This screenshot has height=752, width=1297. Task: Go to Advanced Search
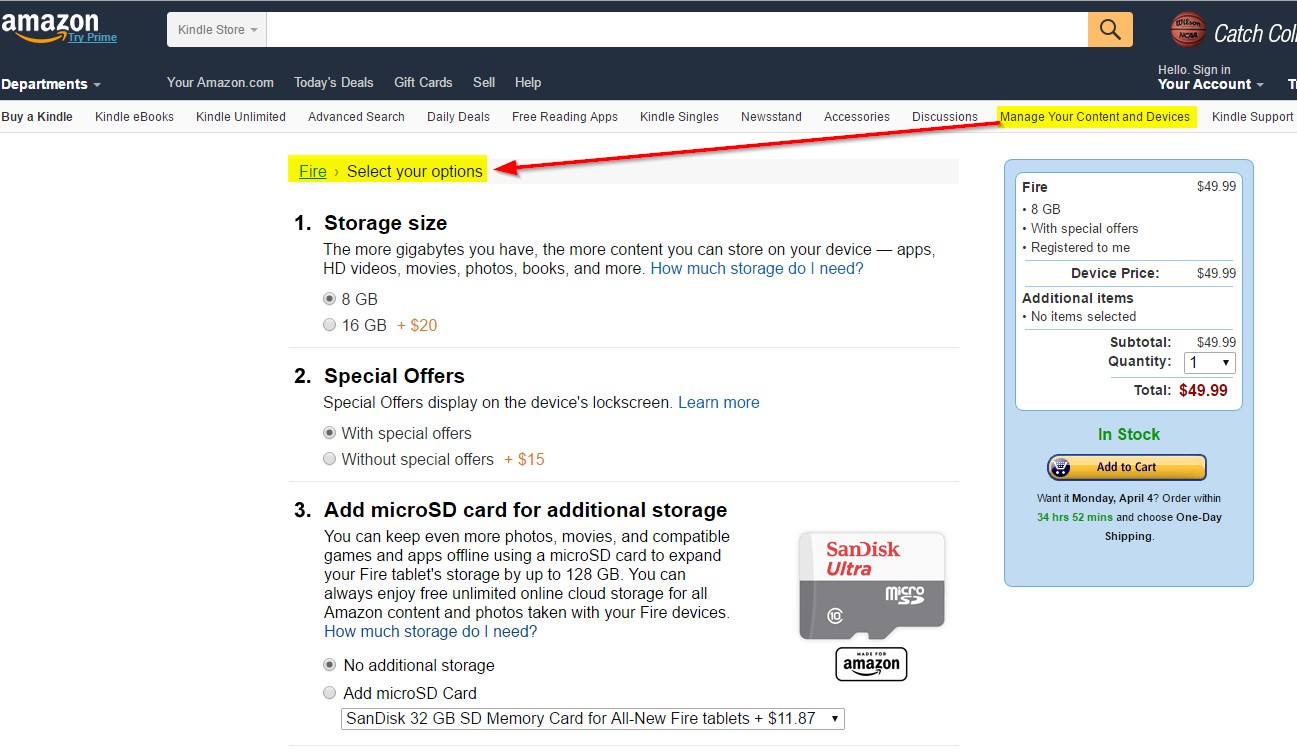click(356, 117)
